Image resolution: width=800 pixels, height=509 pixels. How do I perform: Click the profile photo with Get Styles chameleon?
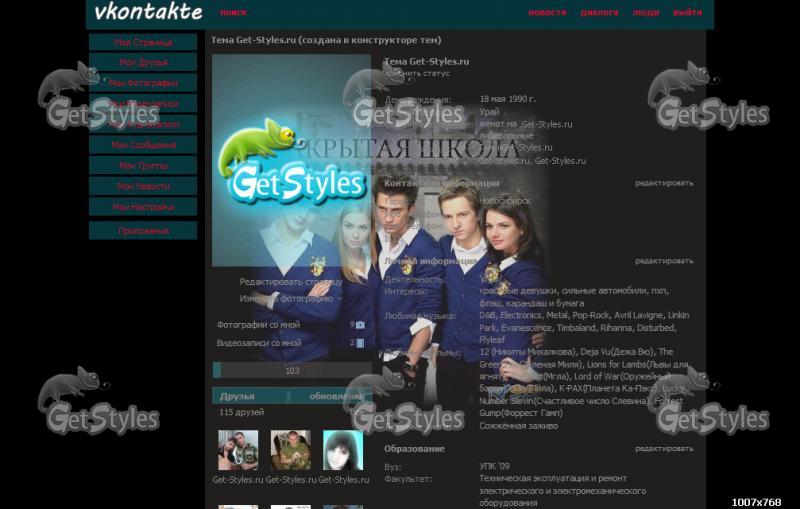coord(291,161)
